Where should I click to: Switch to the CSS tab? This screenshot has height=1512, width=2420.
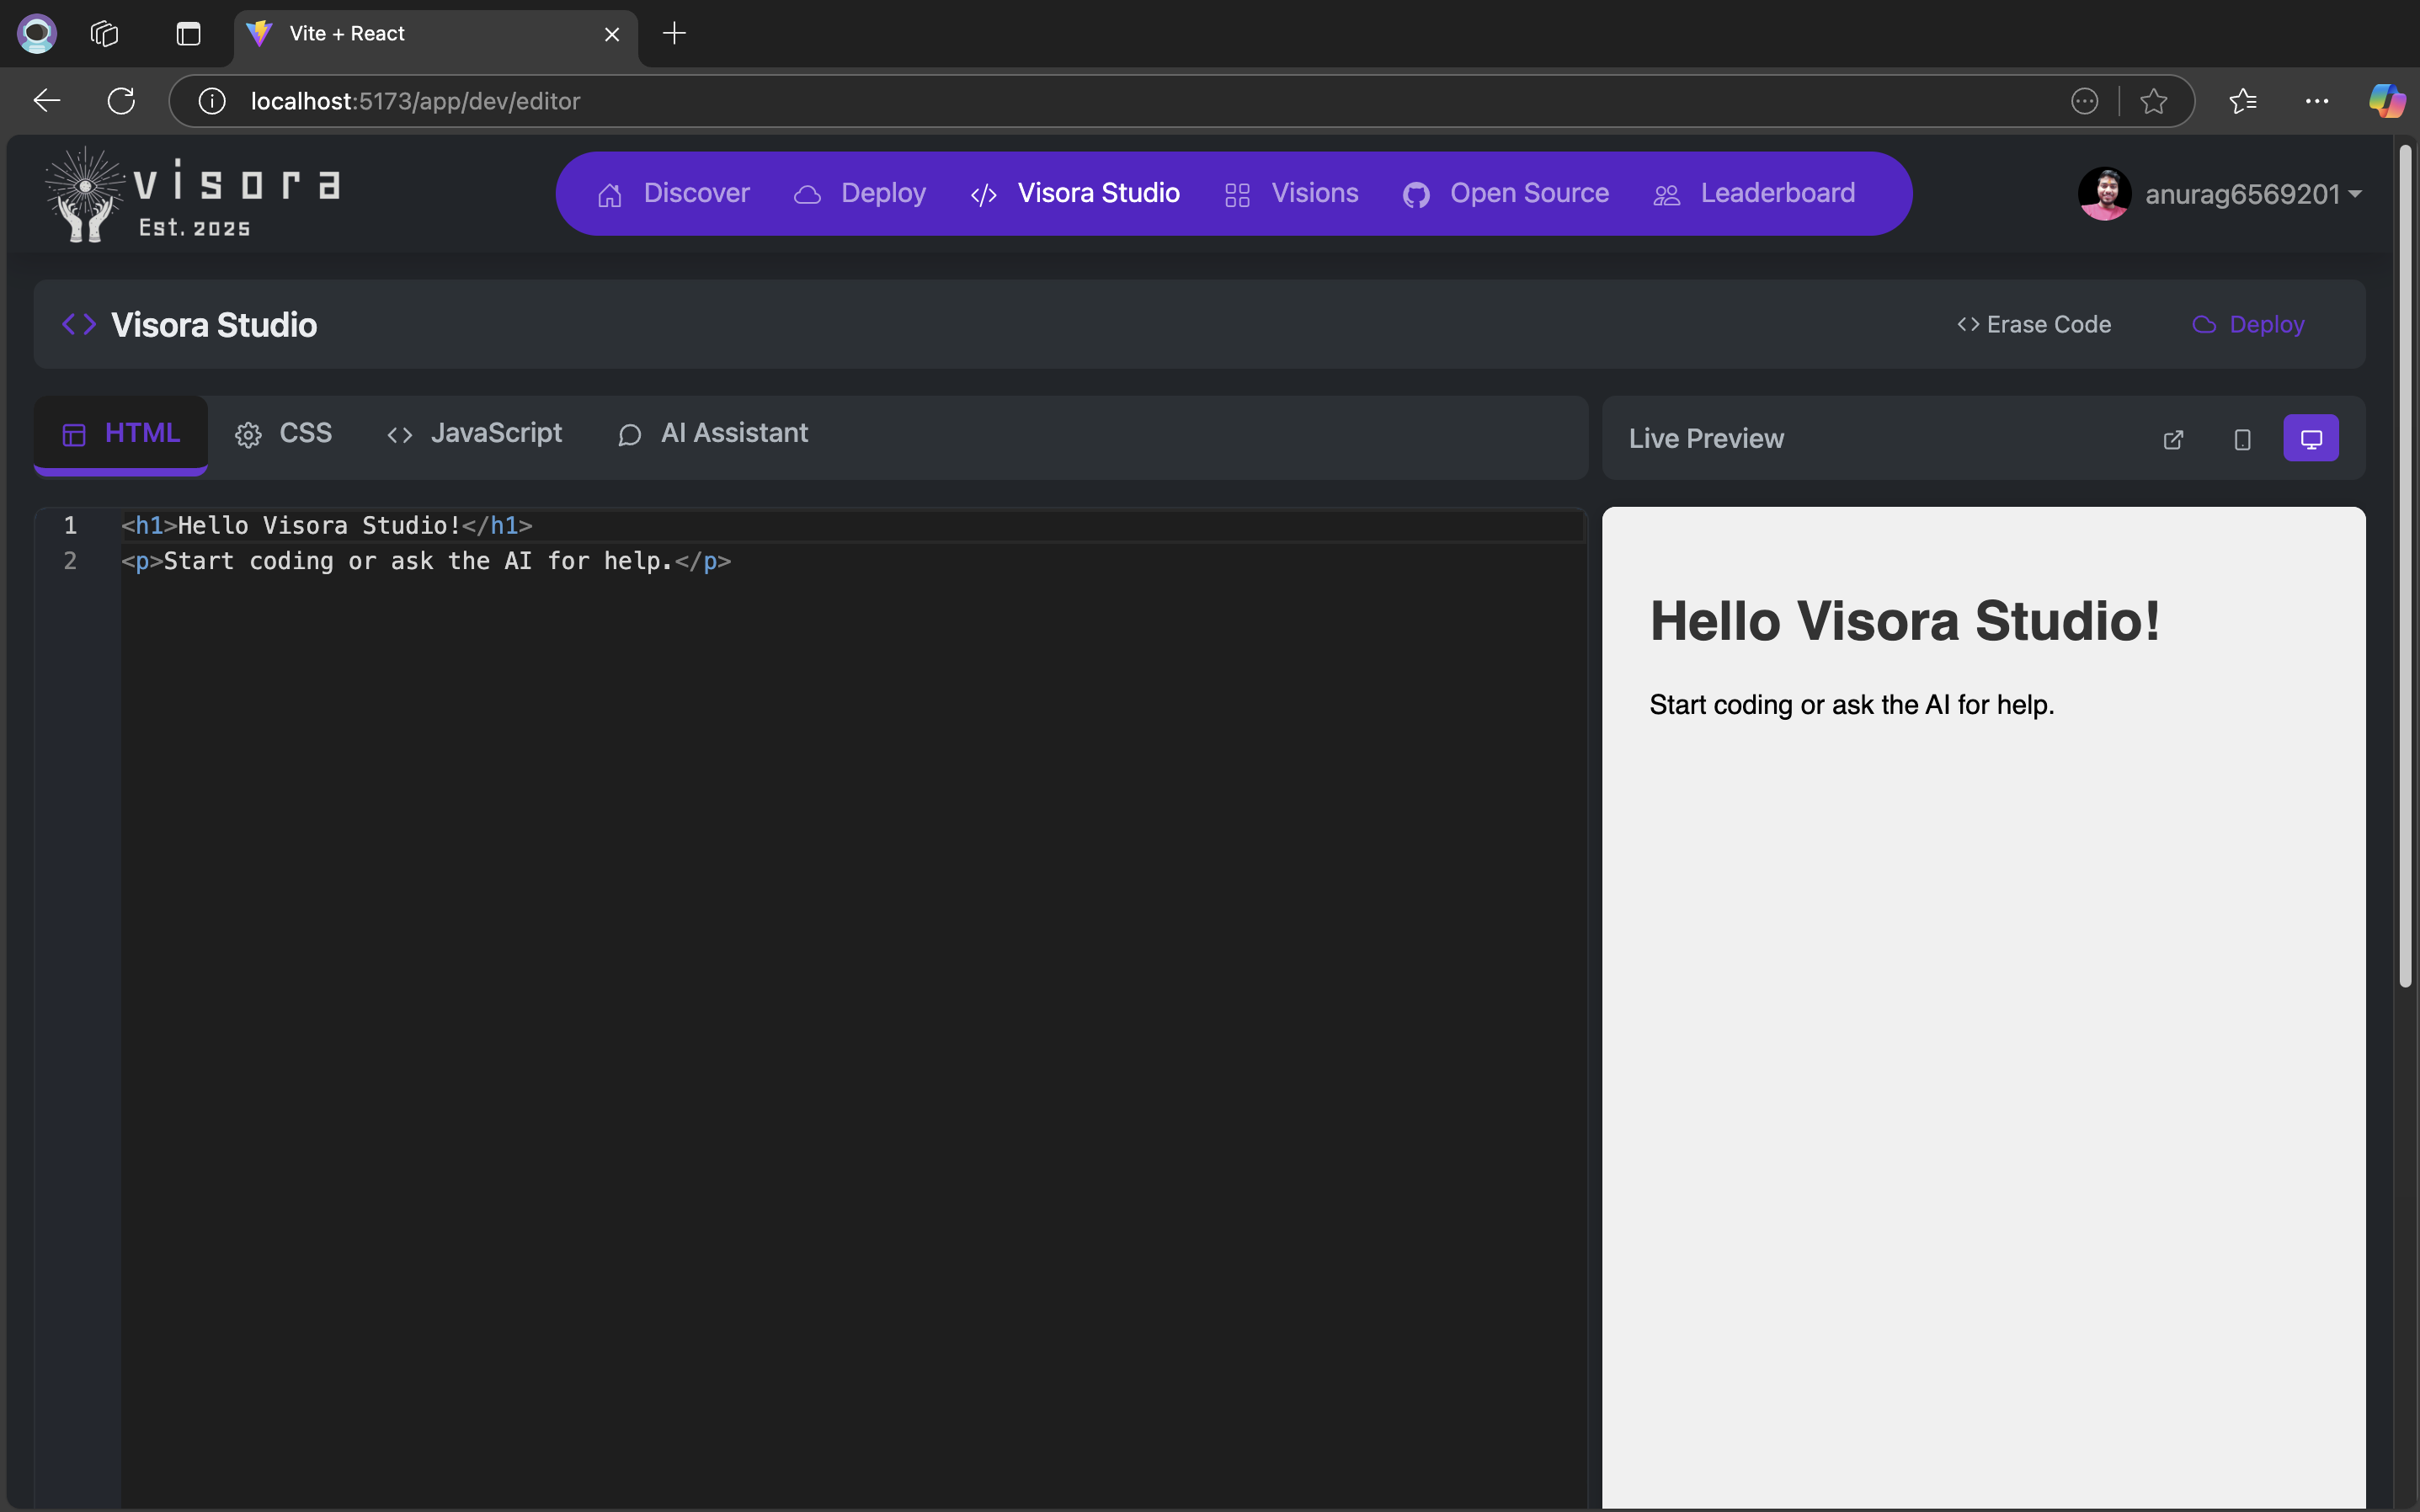pyautogui.click(x=284, y=433)
